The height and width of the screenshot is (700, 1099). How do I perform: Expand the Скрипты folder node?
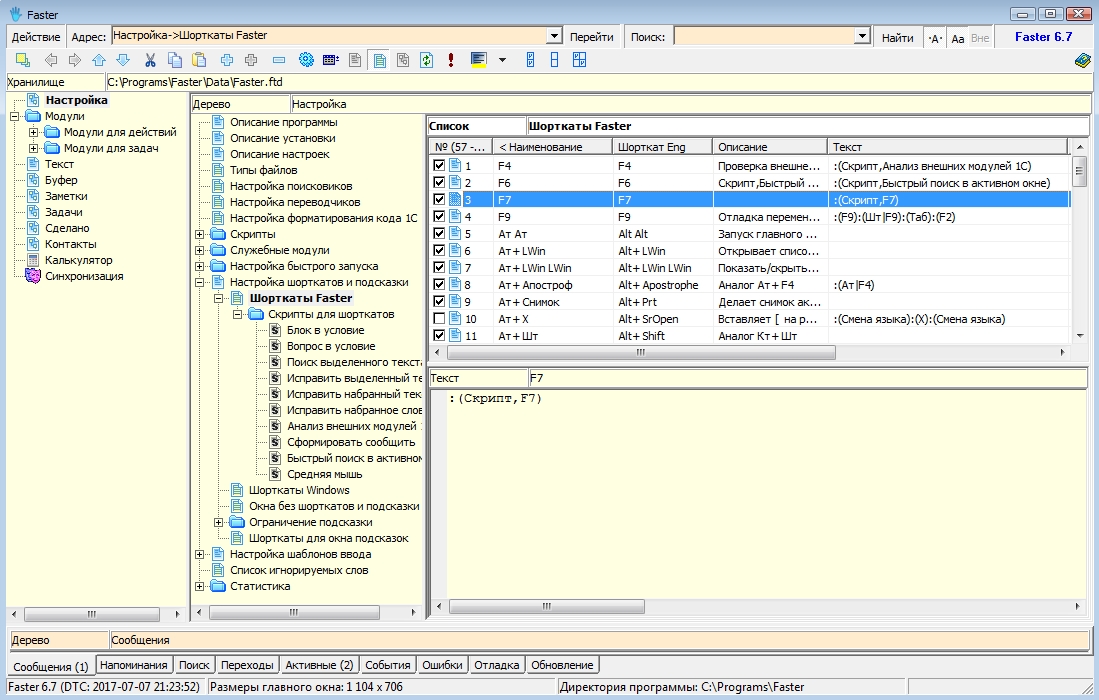point(200,234)
